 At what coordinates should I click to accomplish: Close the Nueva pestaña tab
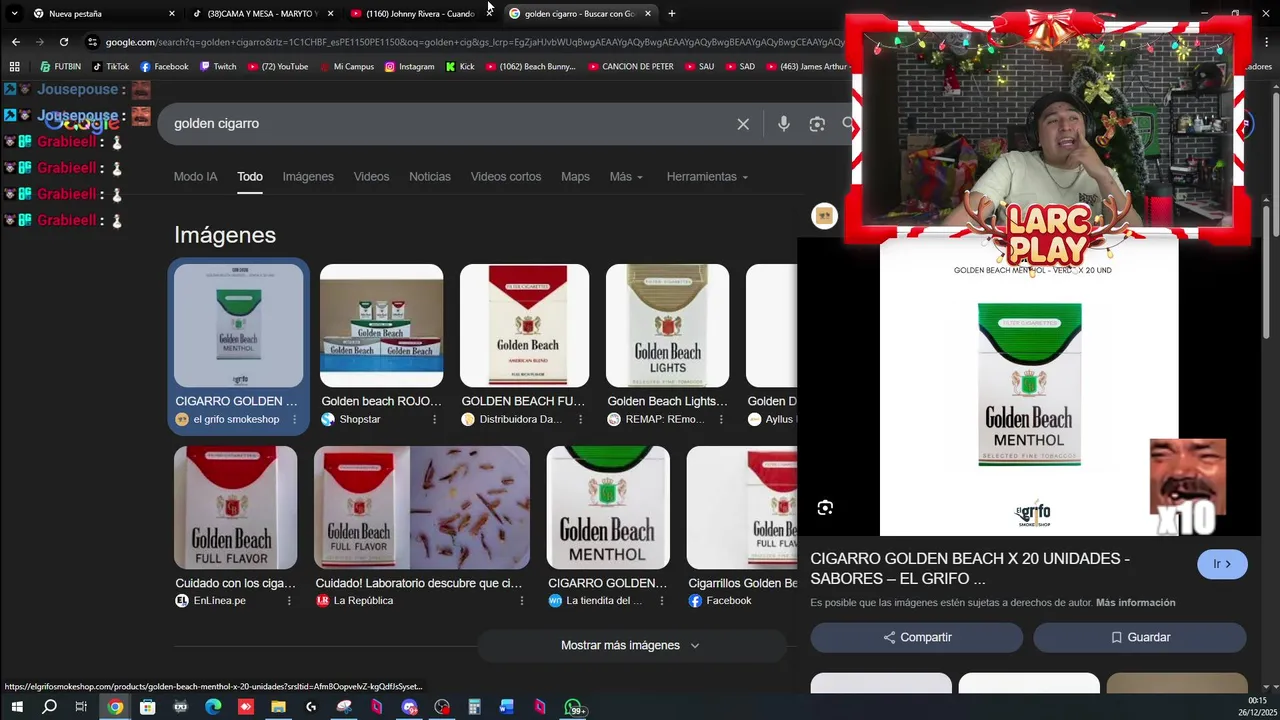(172, 14)
